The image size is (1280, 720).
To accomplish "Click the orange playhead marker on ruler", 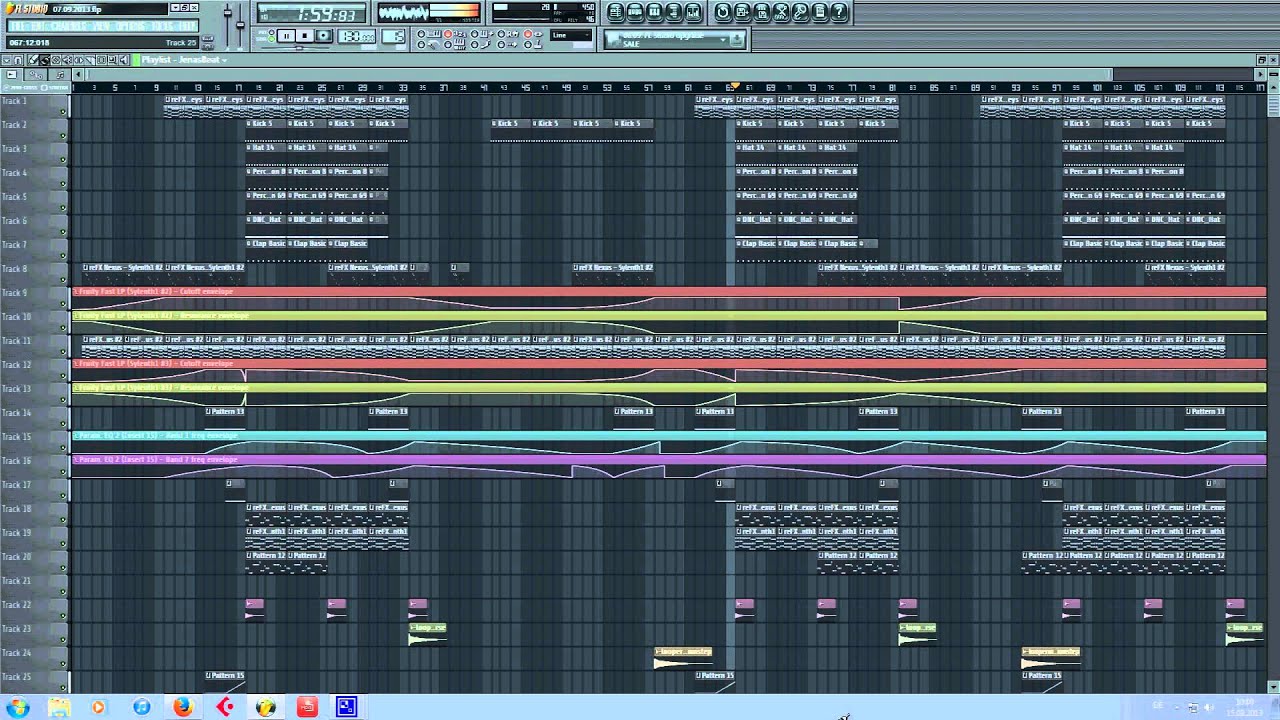I will 733,85.
